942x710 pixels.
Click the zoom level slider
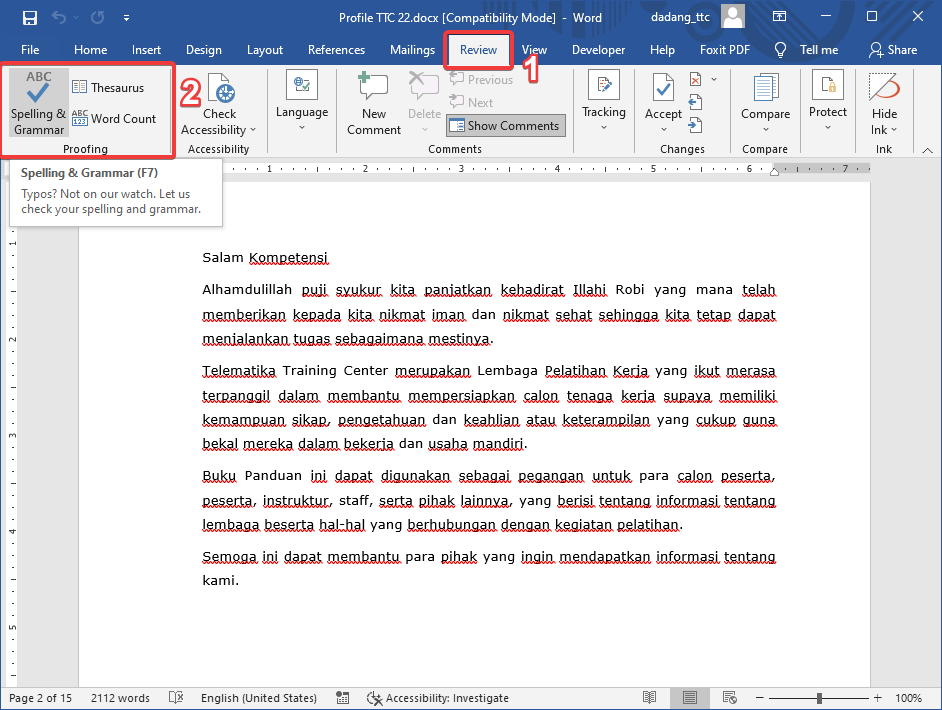pos(820,697)
